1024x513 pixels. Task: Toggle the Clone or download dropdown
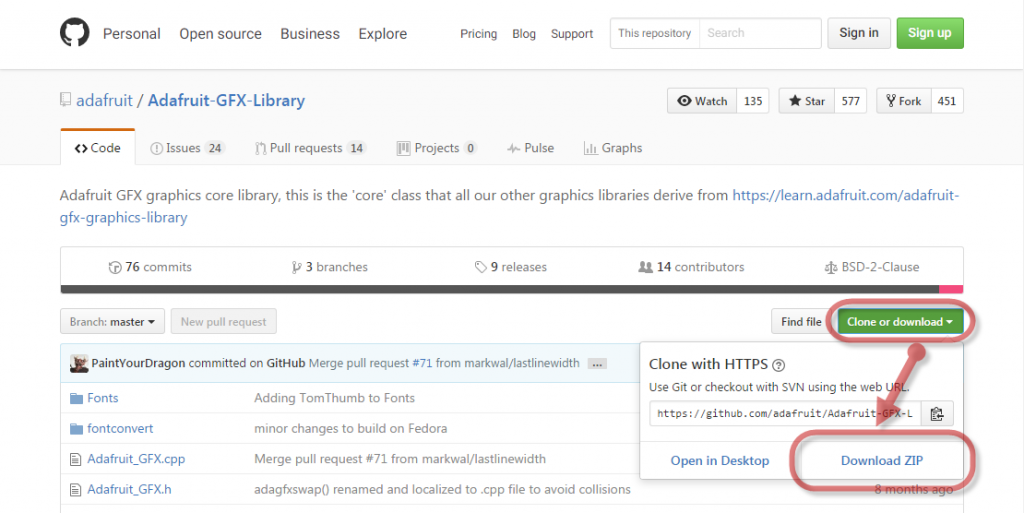click(x=900, y=322)
